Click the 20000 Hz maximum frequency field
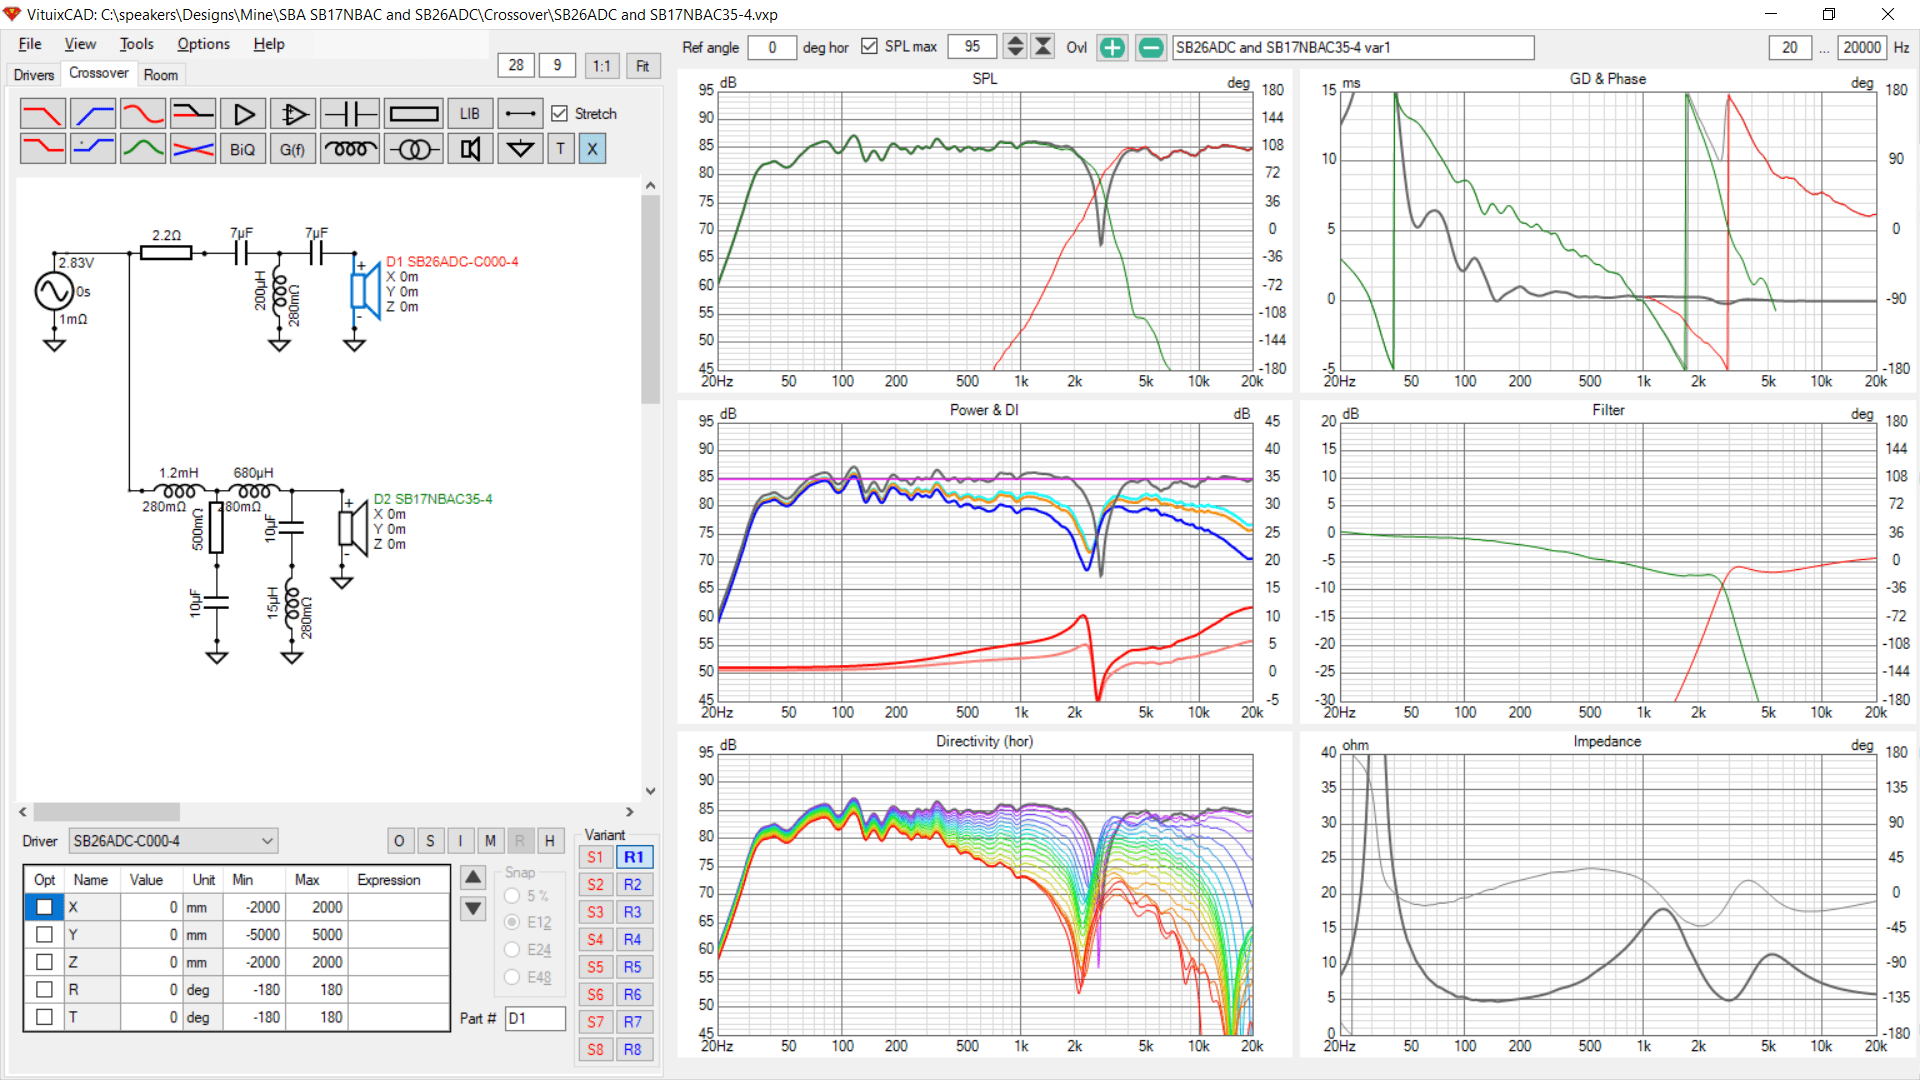Screen dimensions: 1920x1080 coord(1862,47)
